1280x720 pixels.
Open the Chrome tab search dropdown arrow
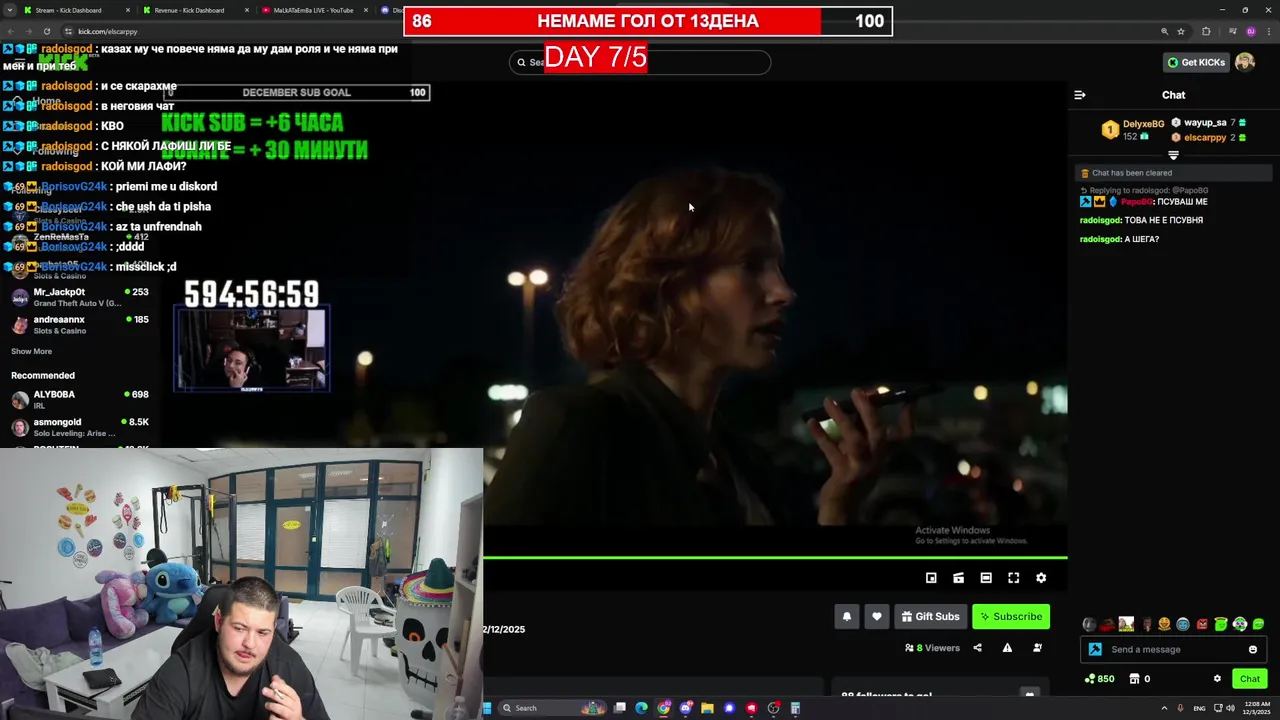click(x=9, y=10)
